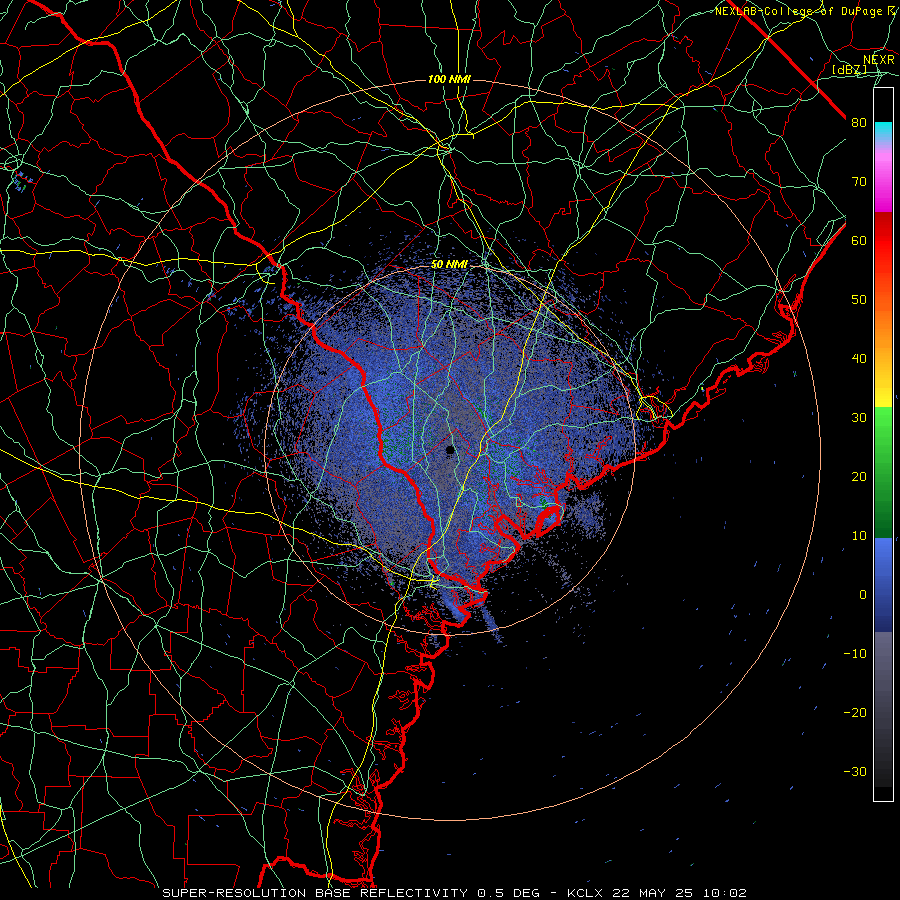This screenshot has height=900, width=900.
Task: Click the KCLX station identifier in caption
Action: 585,893
